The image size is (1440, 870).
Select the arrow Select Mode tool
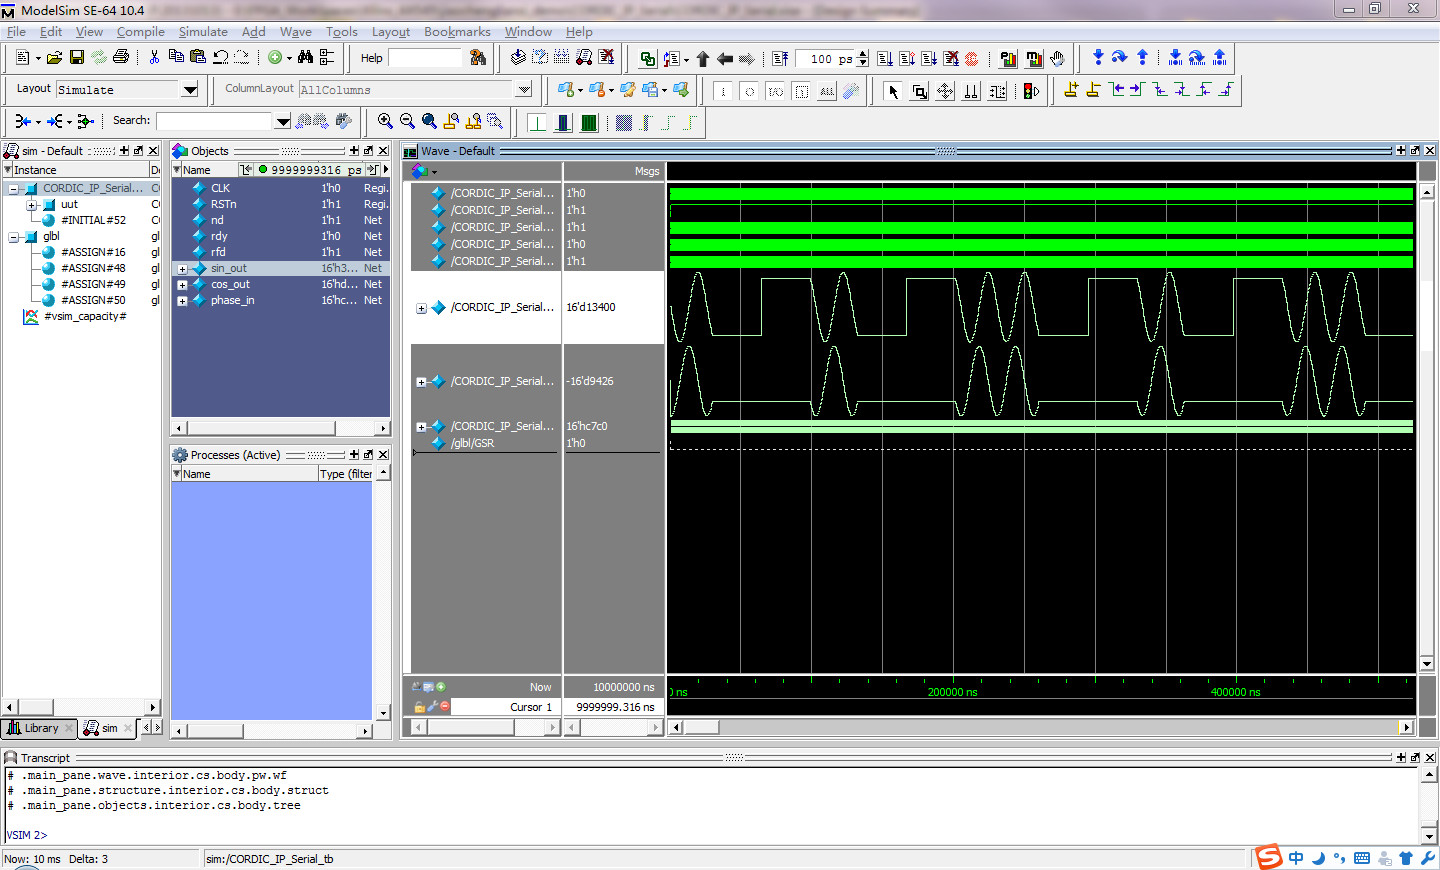point(893,91)
